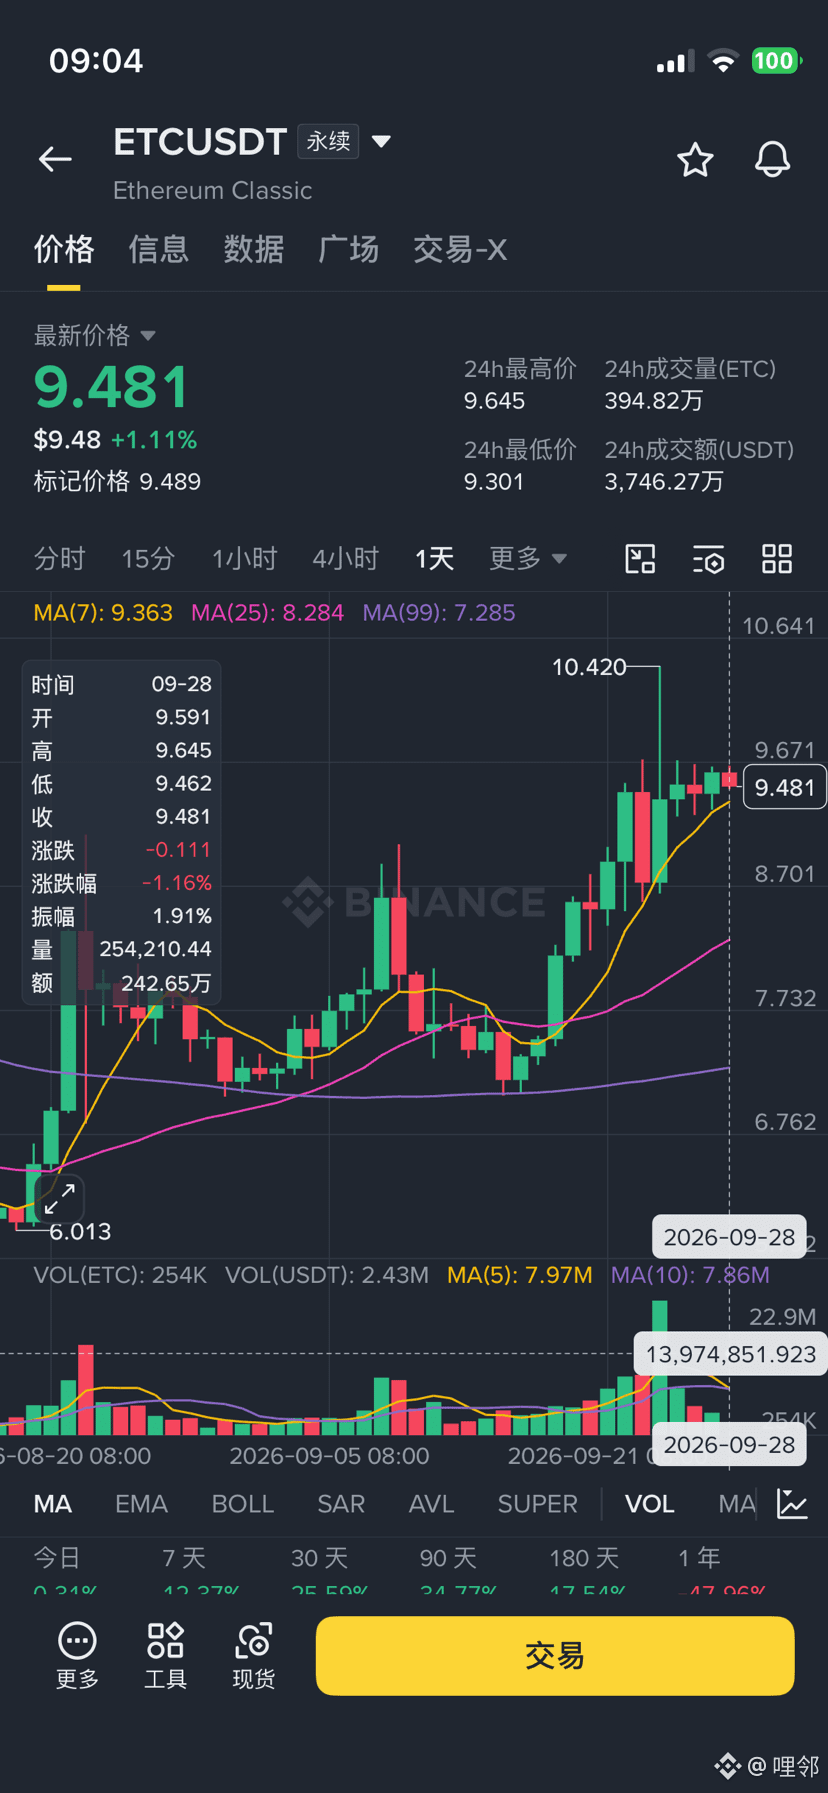This screenshot has height=1793, width=828.
Task: Open the 永续 contract type dropdown
Action: (x=344, y=141)
